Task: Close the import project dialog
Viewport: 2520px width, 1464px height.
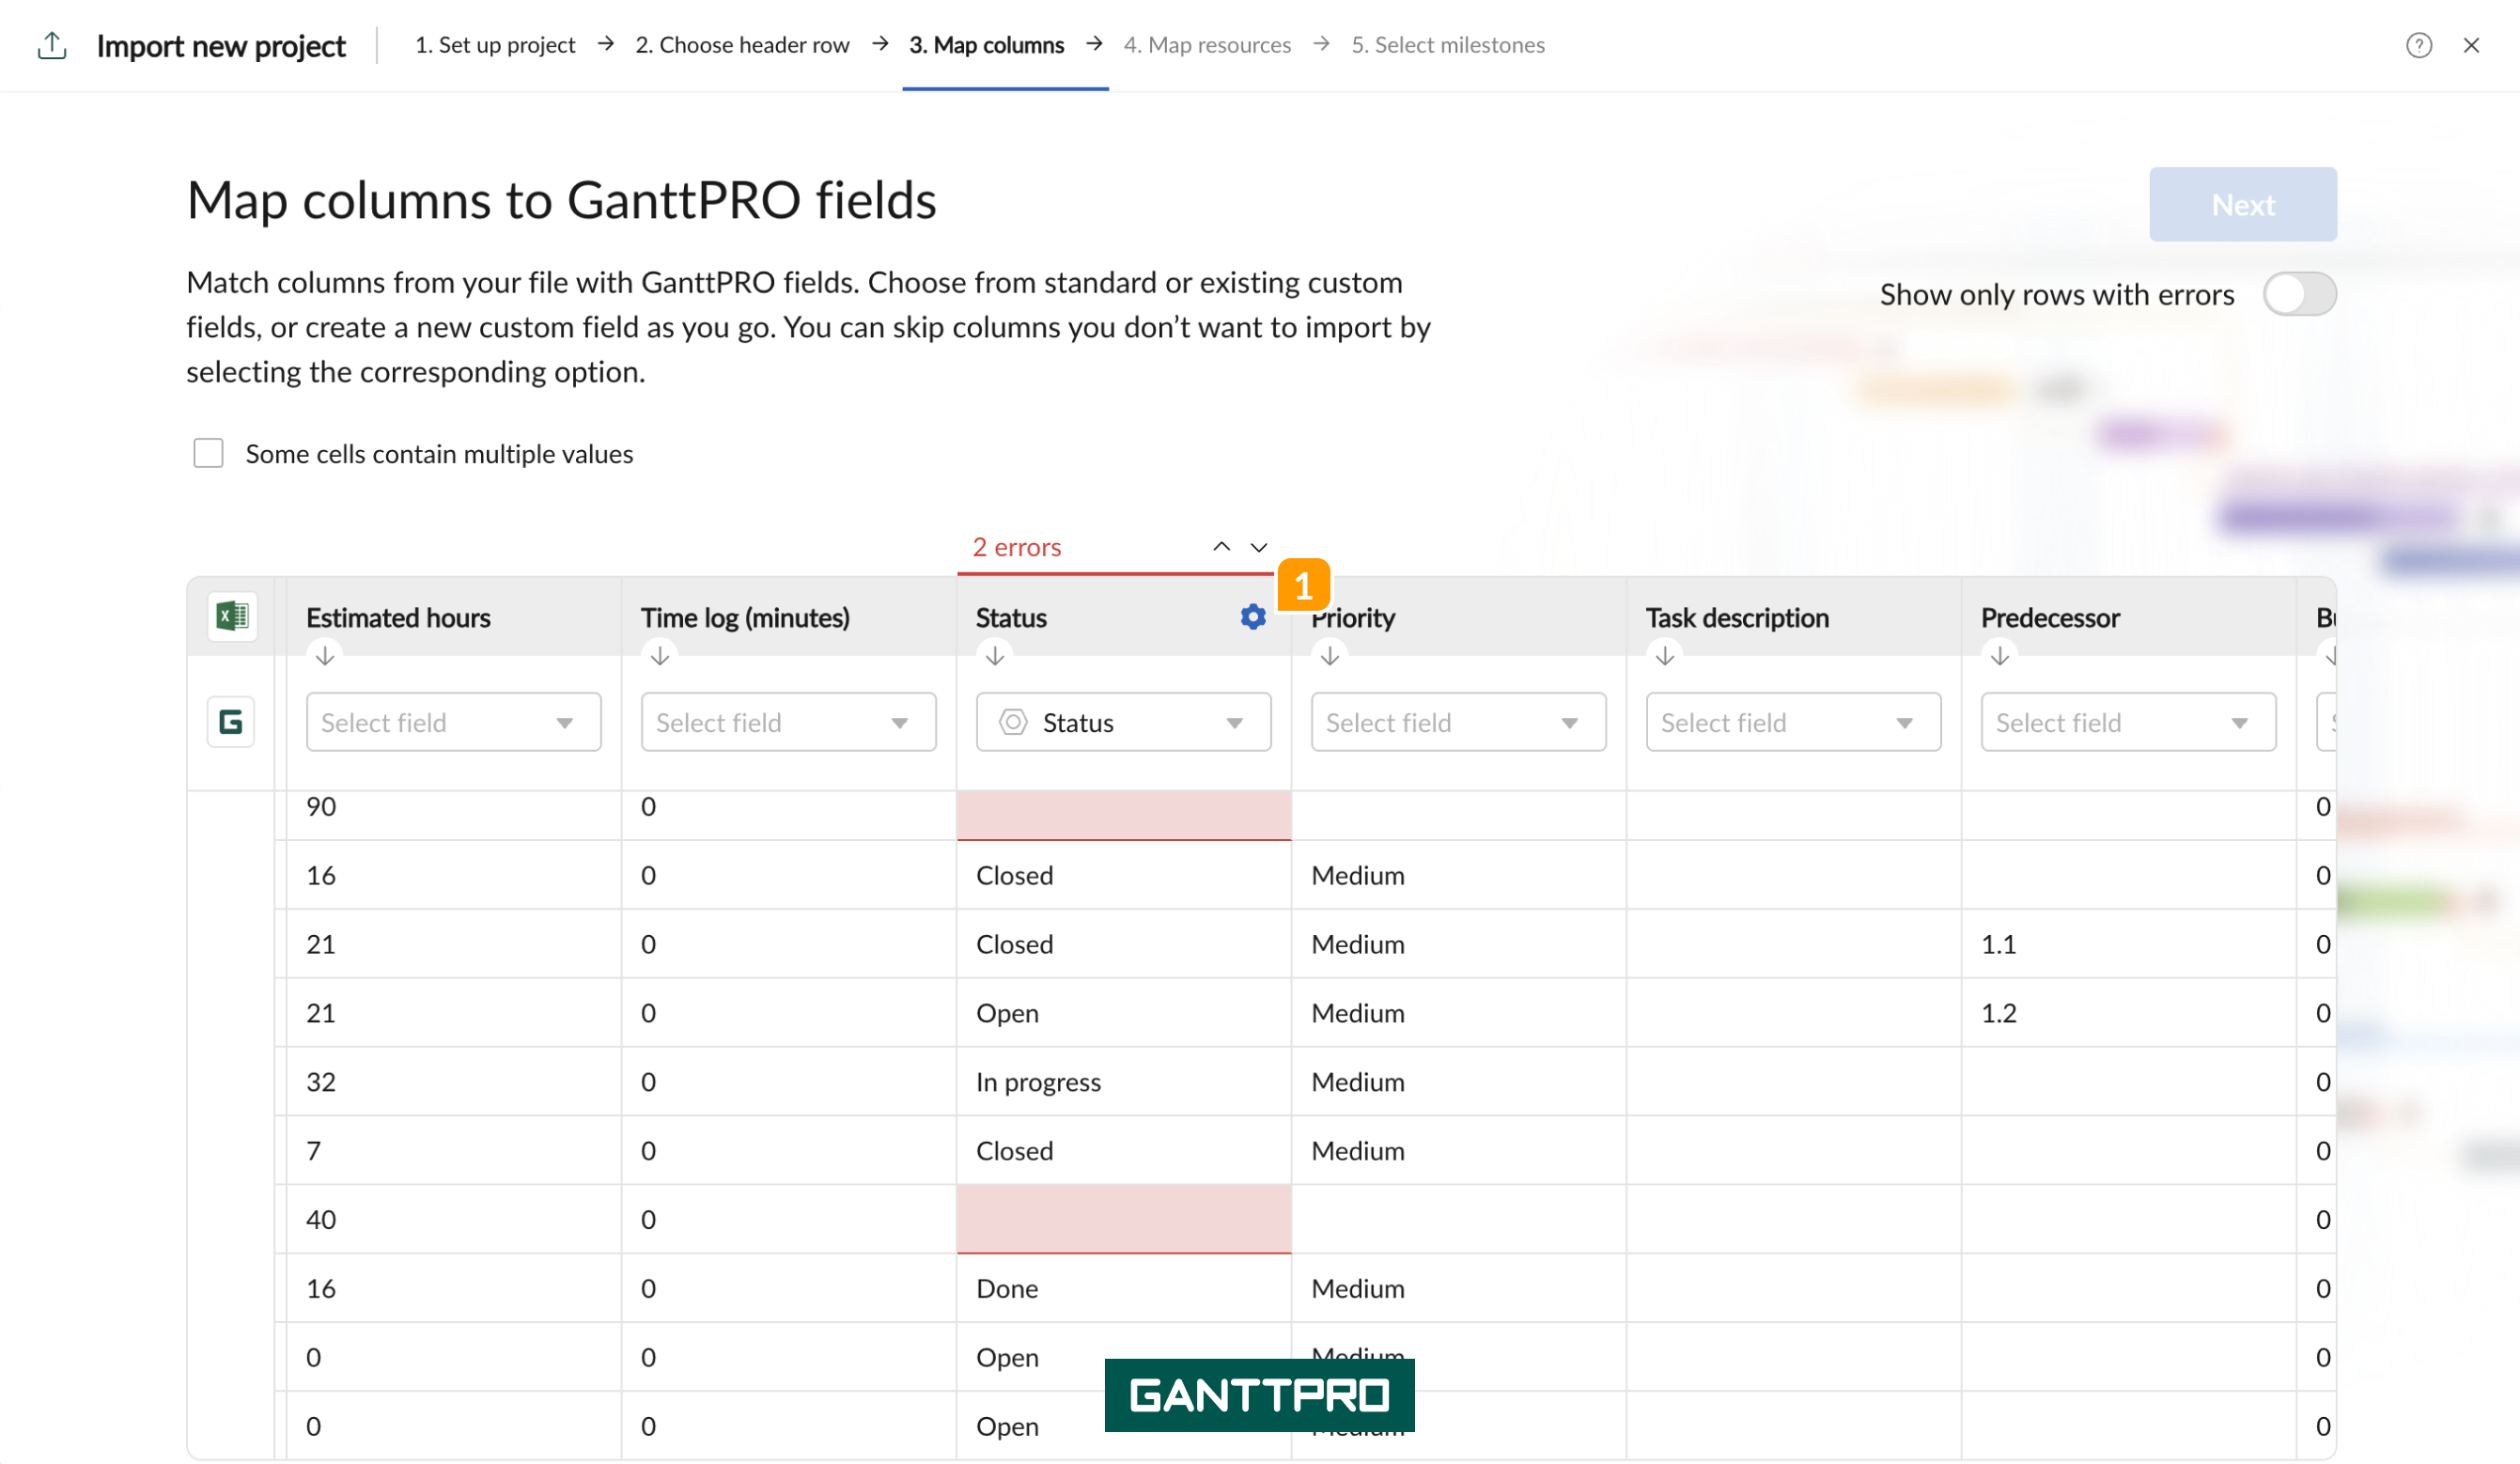Action: click(x=2471, y=45)
